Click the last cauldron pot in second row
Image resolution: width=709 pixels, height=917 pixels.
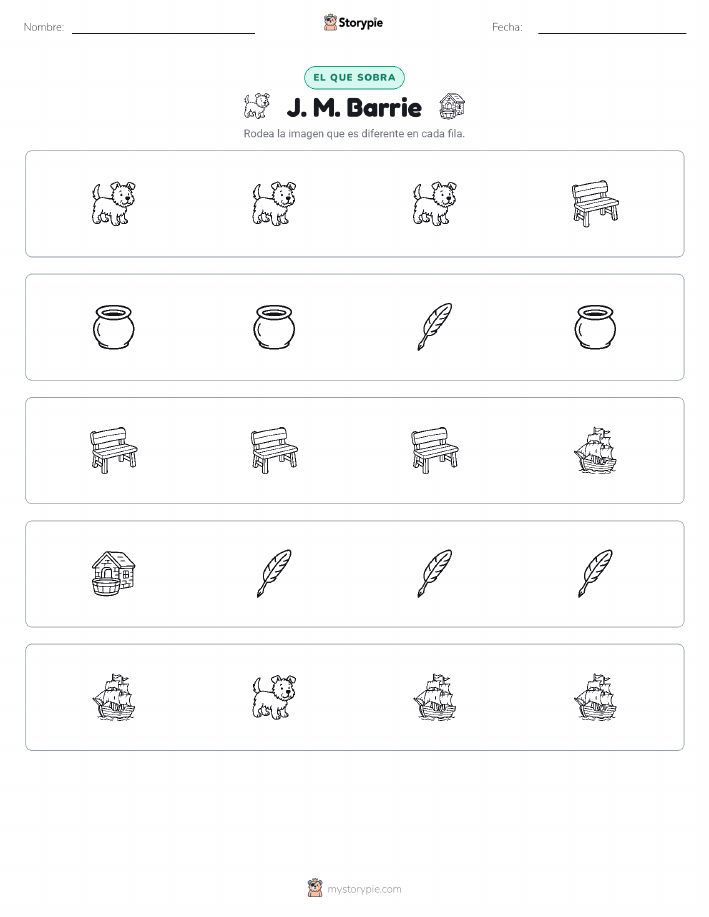(x=596, y=327)
